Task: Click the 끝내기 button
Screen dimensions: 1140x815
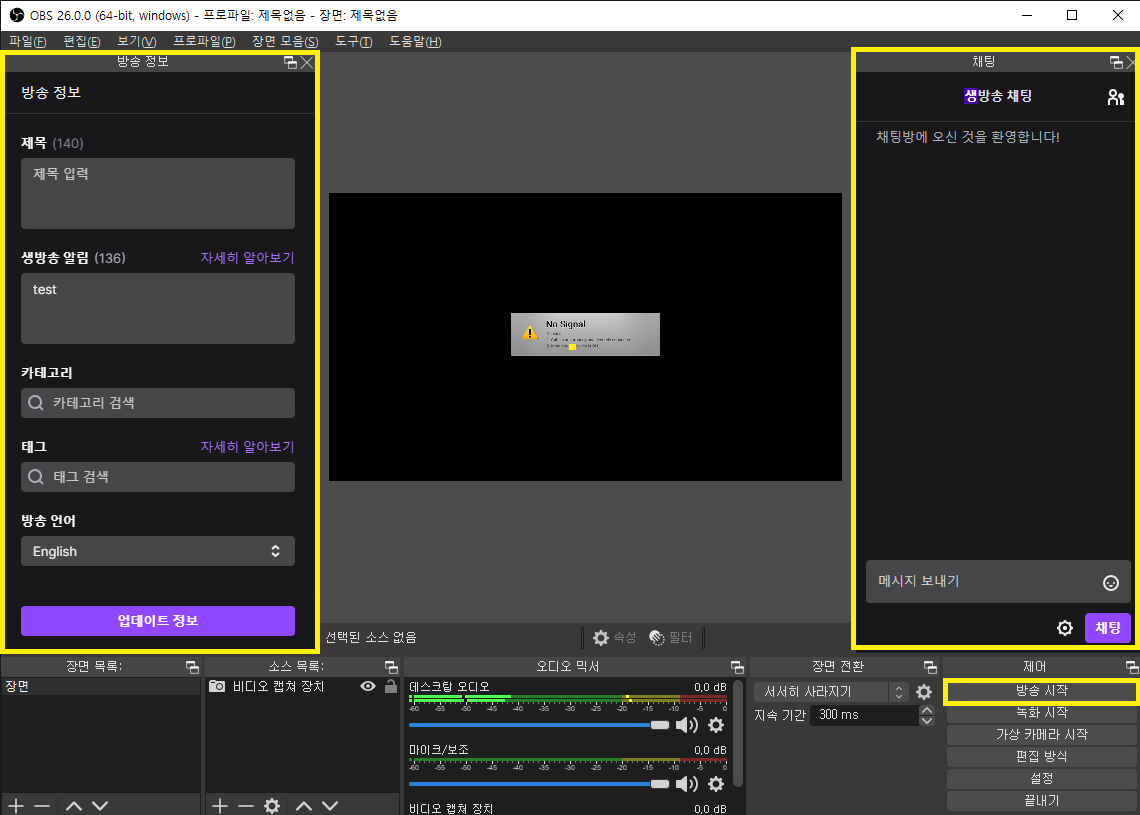Action: tap(1041, 800)
